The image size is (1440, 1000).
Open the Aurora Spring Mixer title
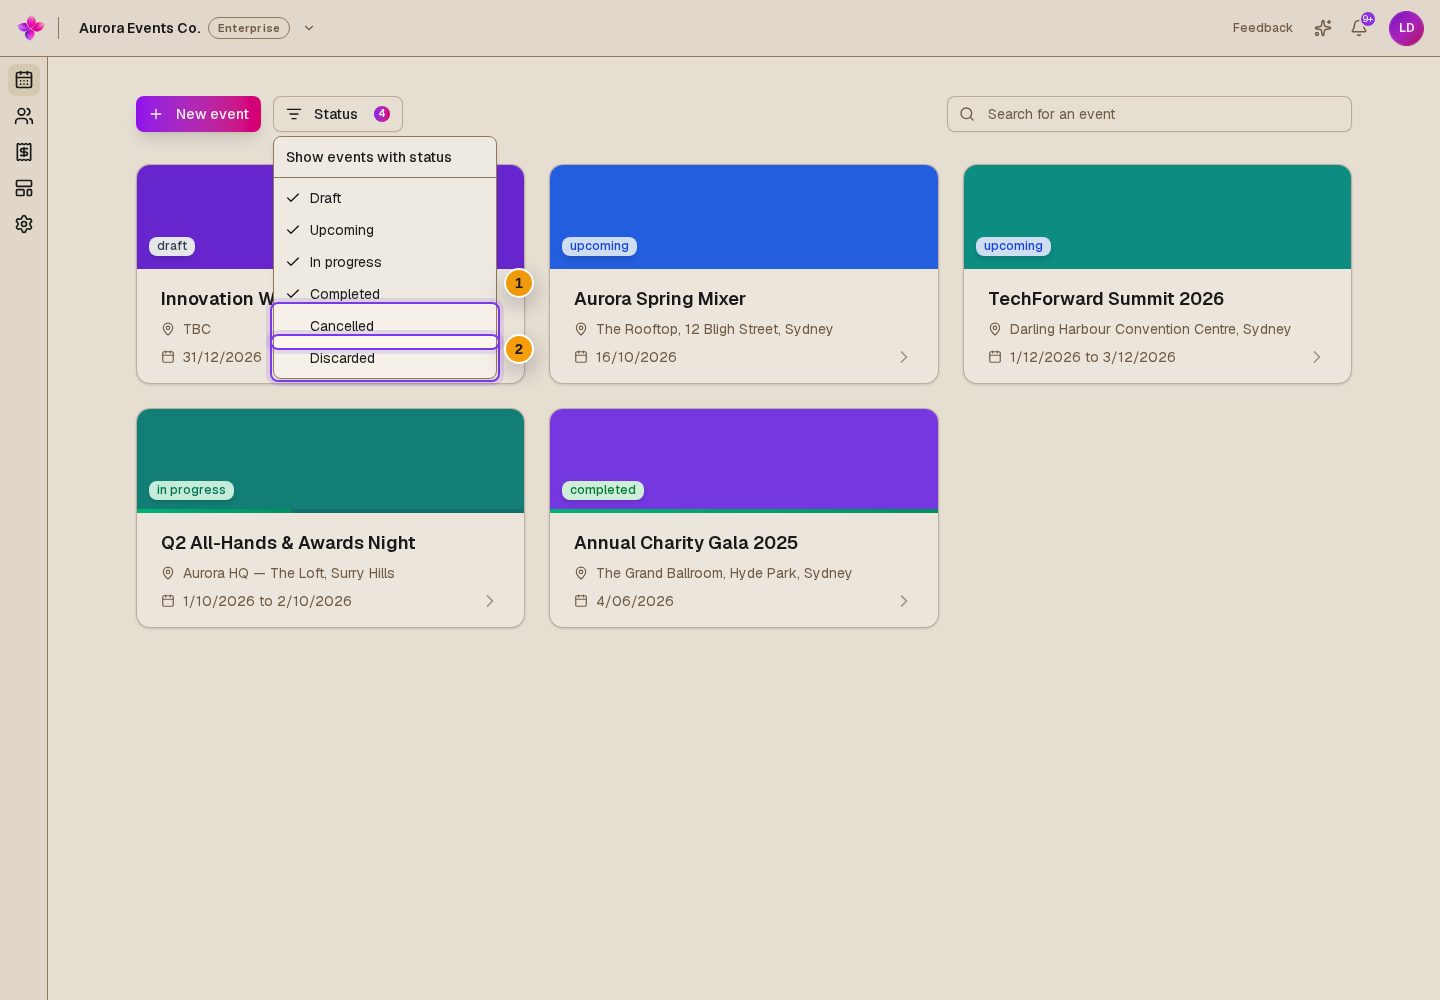660,299
